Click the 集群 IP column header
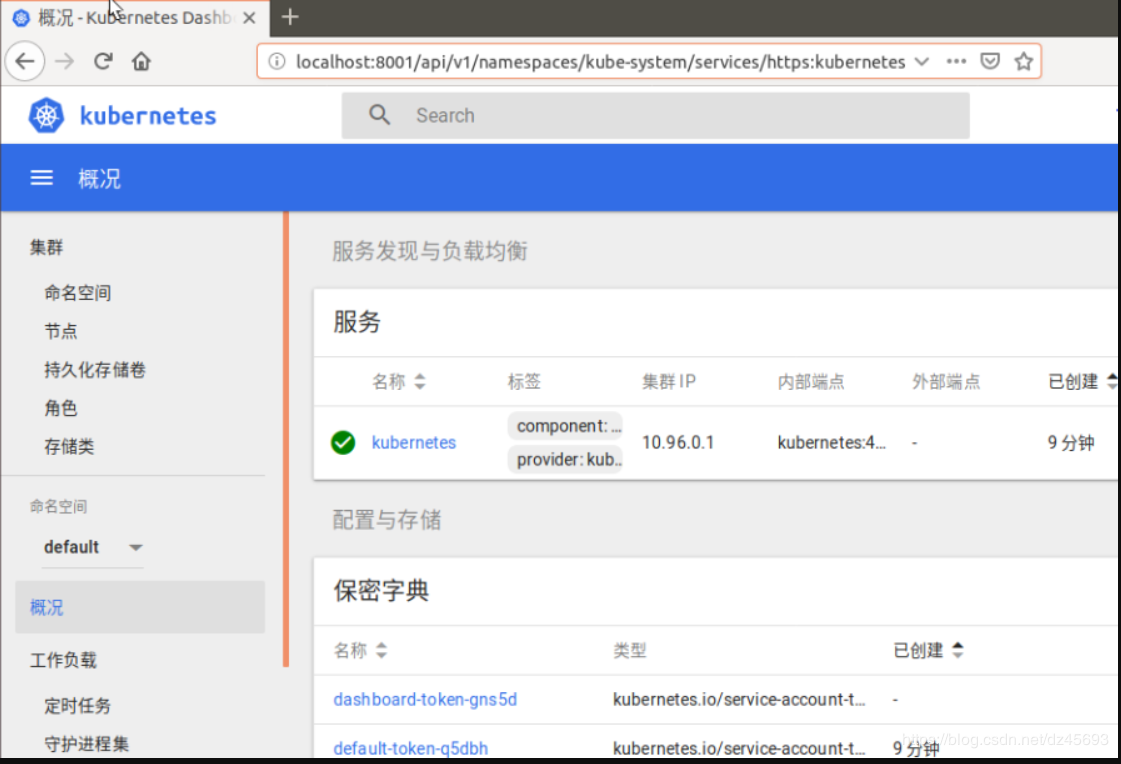Screen dimensions: 1121x764 (x=668, y=382)
